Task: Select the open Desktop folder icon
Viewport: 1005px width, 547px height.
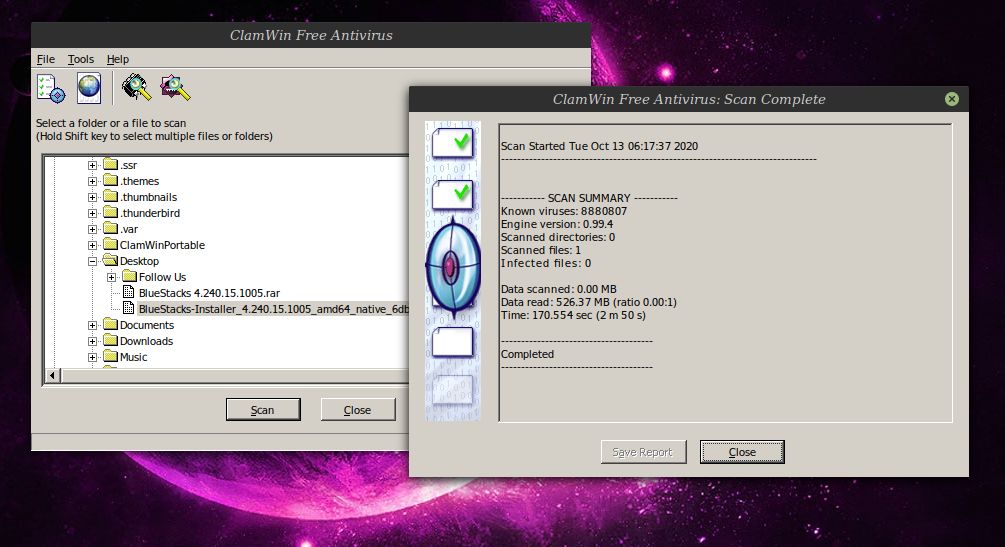Action: click(110, 260)
